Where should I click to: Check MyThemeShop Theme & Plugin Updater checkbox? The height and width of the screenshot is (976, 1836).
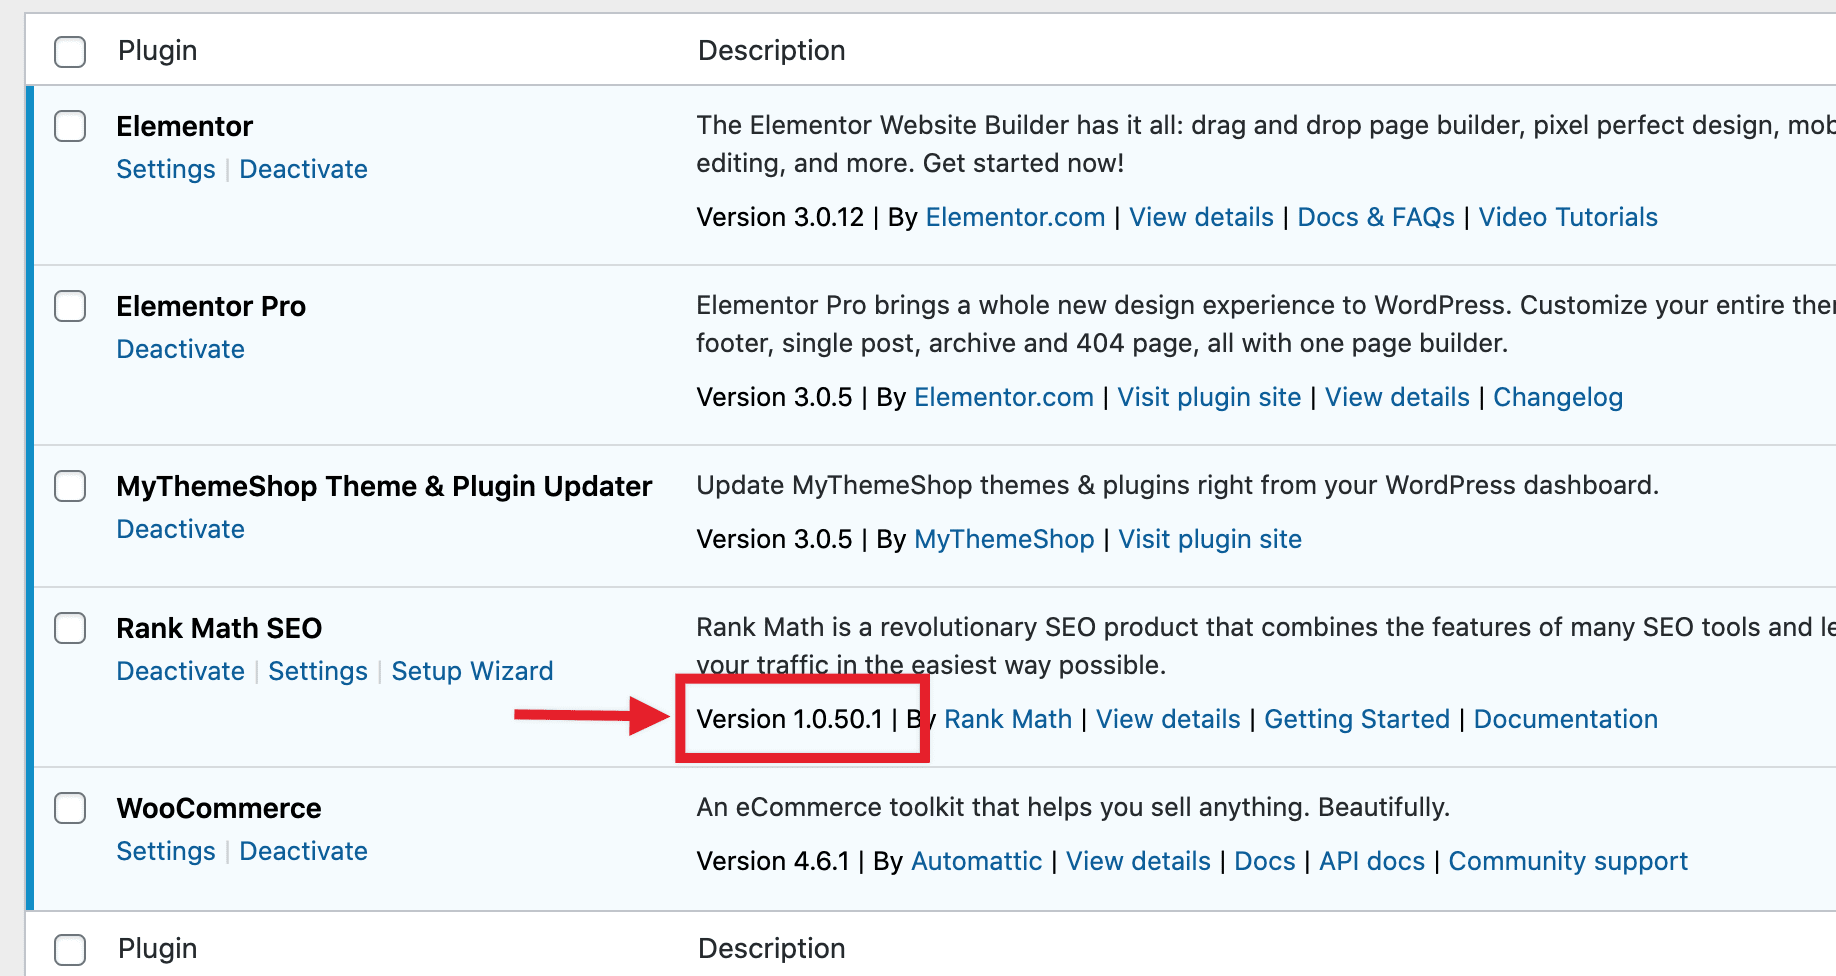(70, 487)
